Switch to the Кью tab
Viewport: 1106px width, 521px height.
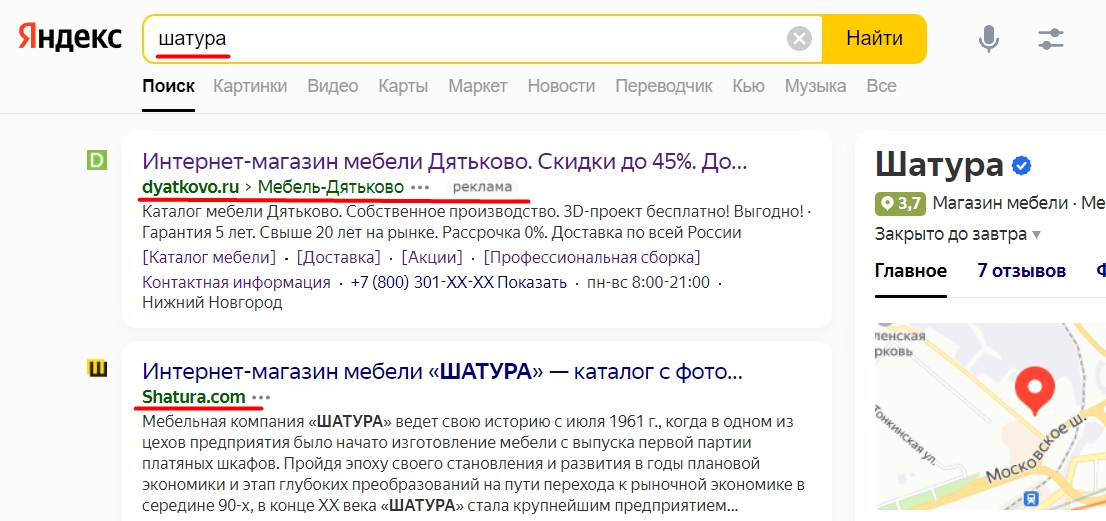coord(748,86)
